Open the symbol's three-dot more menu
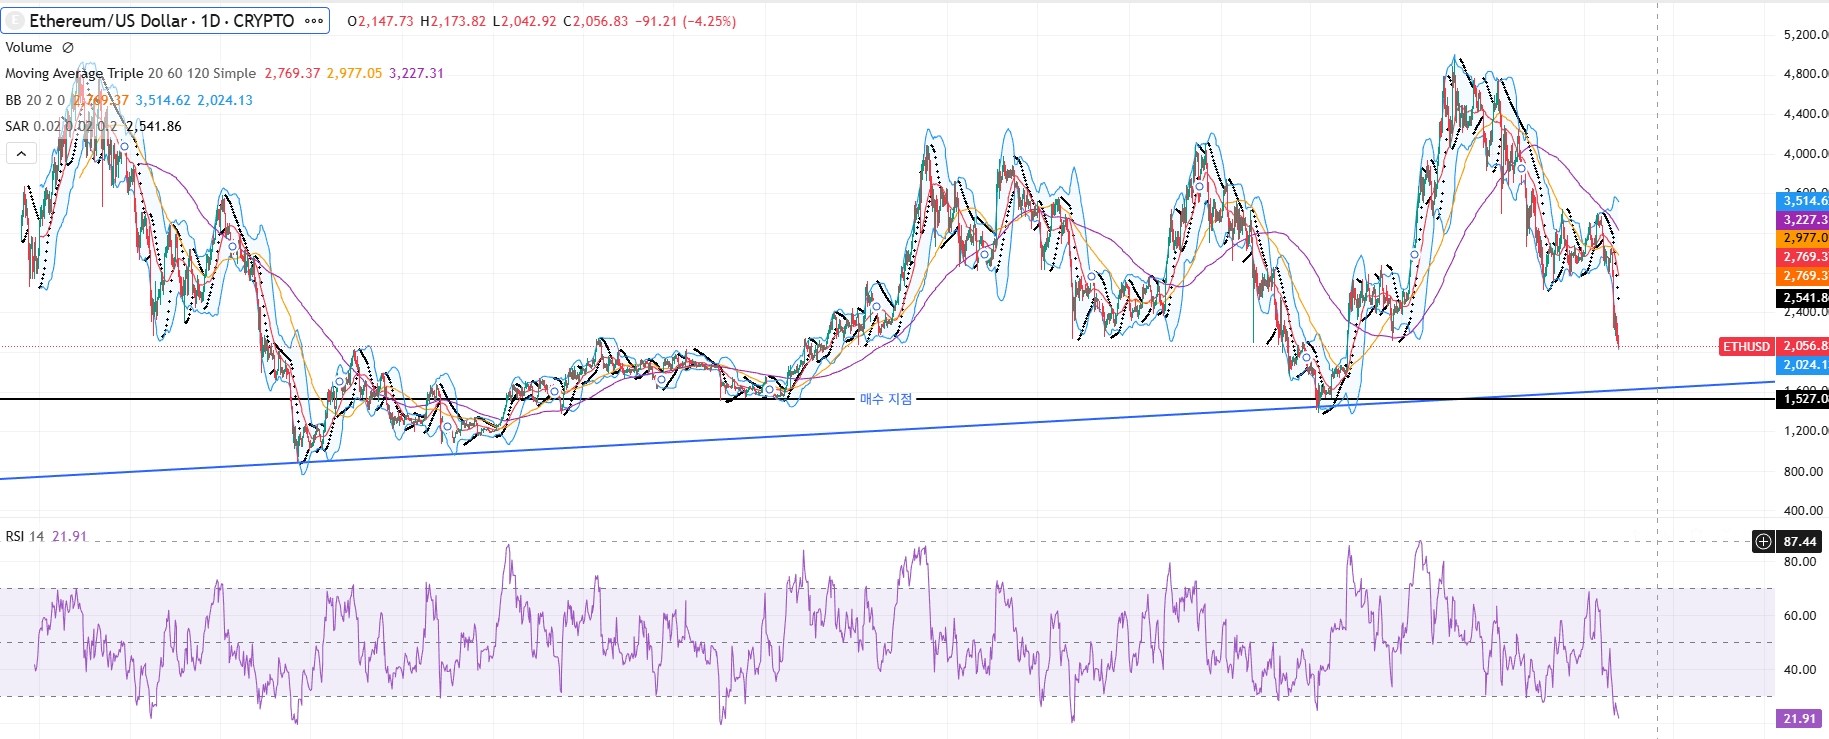 pos(314,21)
